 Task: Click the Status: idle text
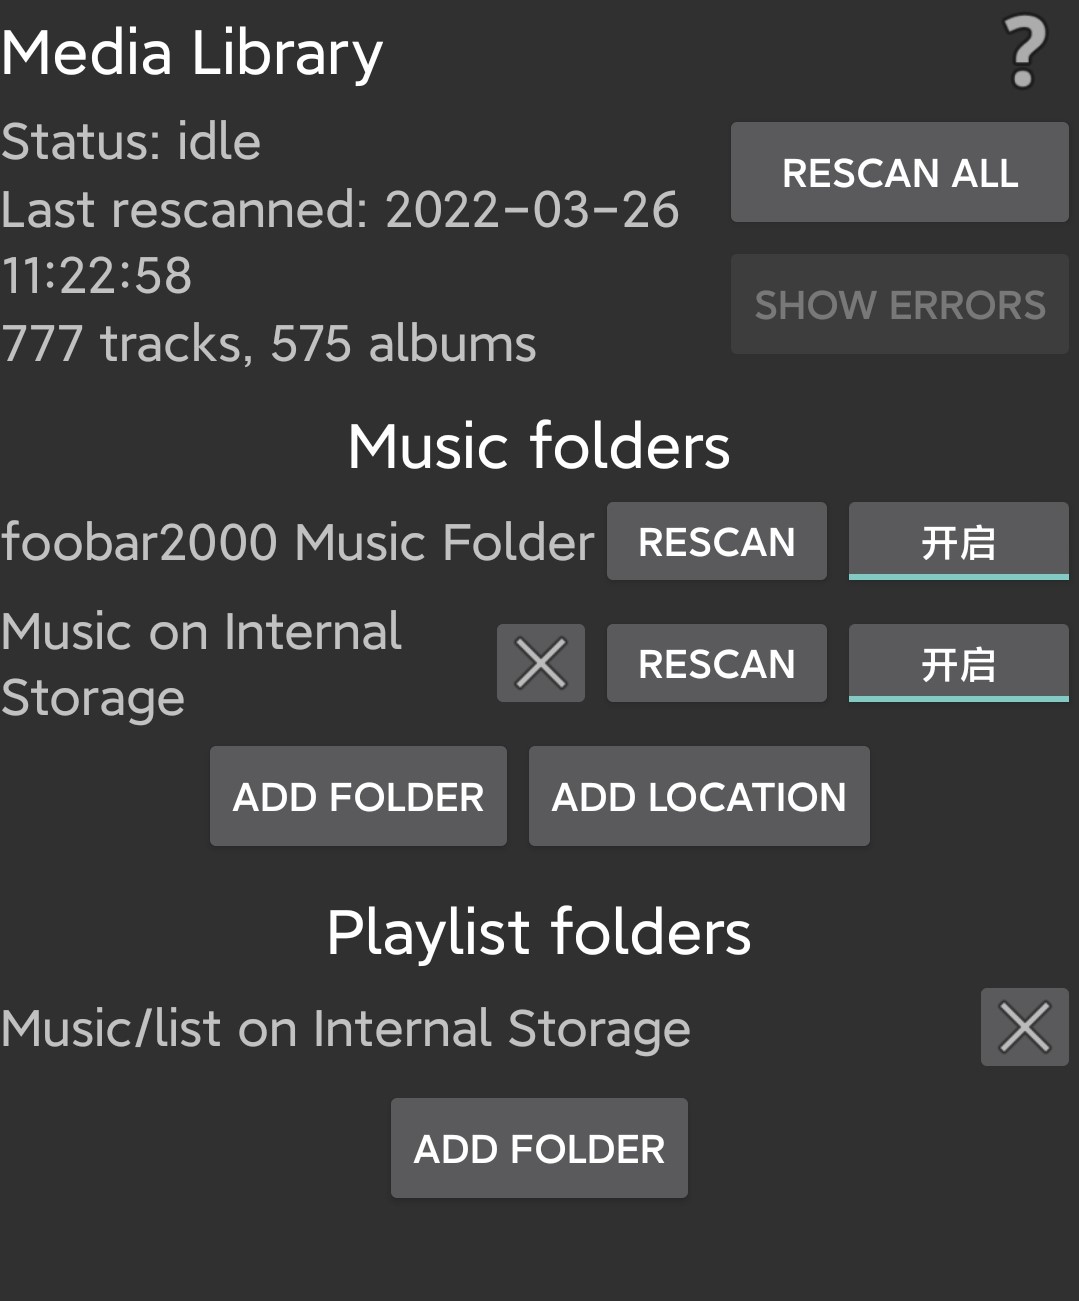131,141
